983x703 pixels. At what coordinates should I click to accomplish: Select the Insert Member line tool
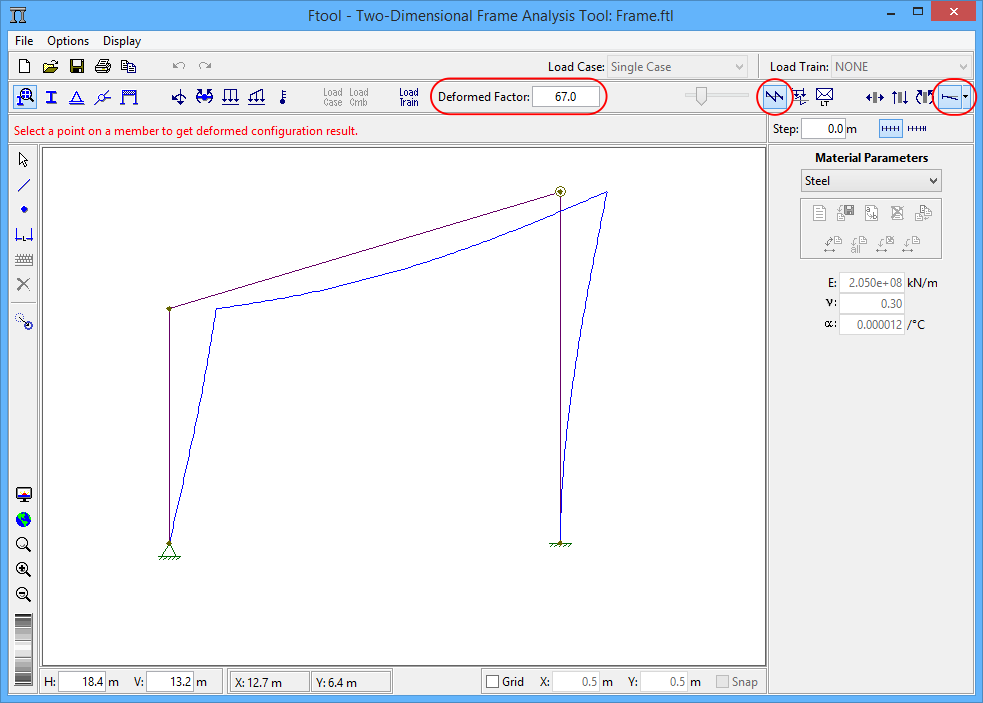(x=24, y=185)
